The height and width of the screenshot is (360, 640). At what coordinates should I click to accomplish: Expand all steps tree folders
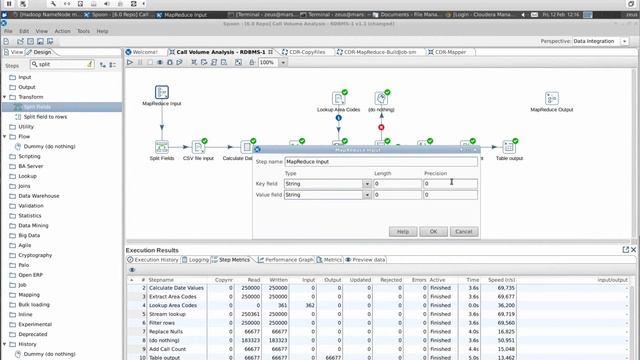tap(103, 64)
